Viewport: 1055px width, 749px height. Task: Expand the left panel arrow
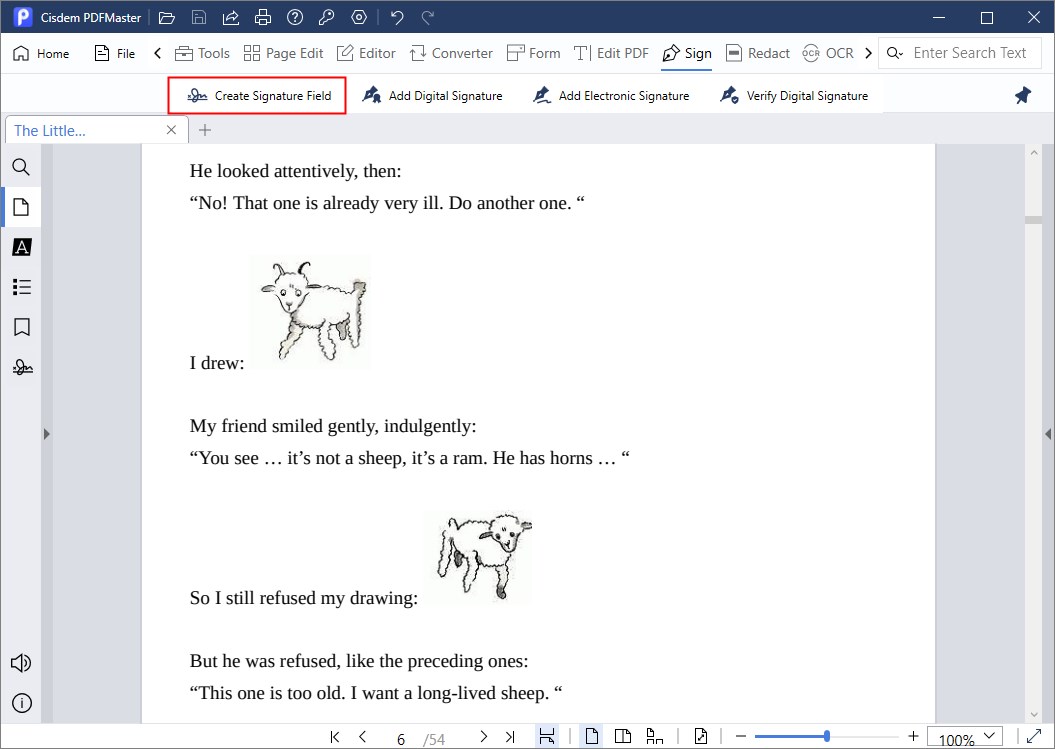click(x=46, y=434)
